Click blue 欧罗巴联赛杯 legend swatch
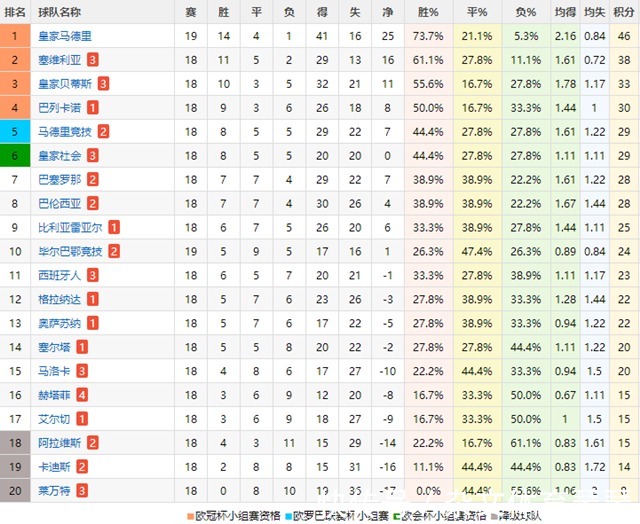640x524 pixels. tap(289, 517)
